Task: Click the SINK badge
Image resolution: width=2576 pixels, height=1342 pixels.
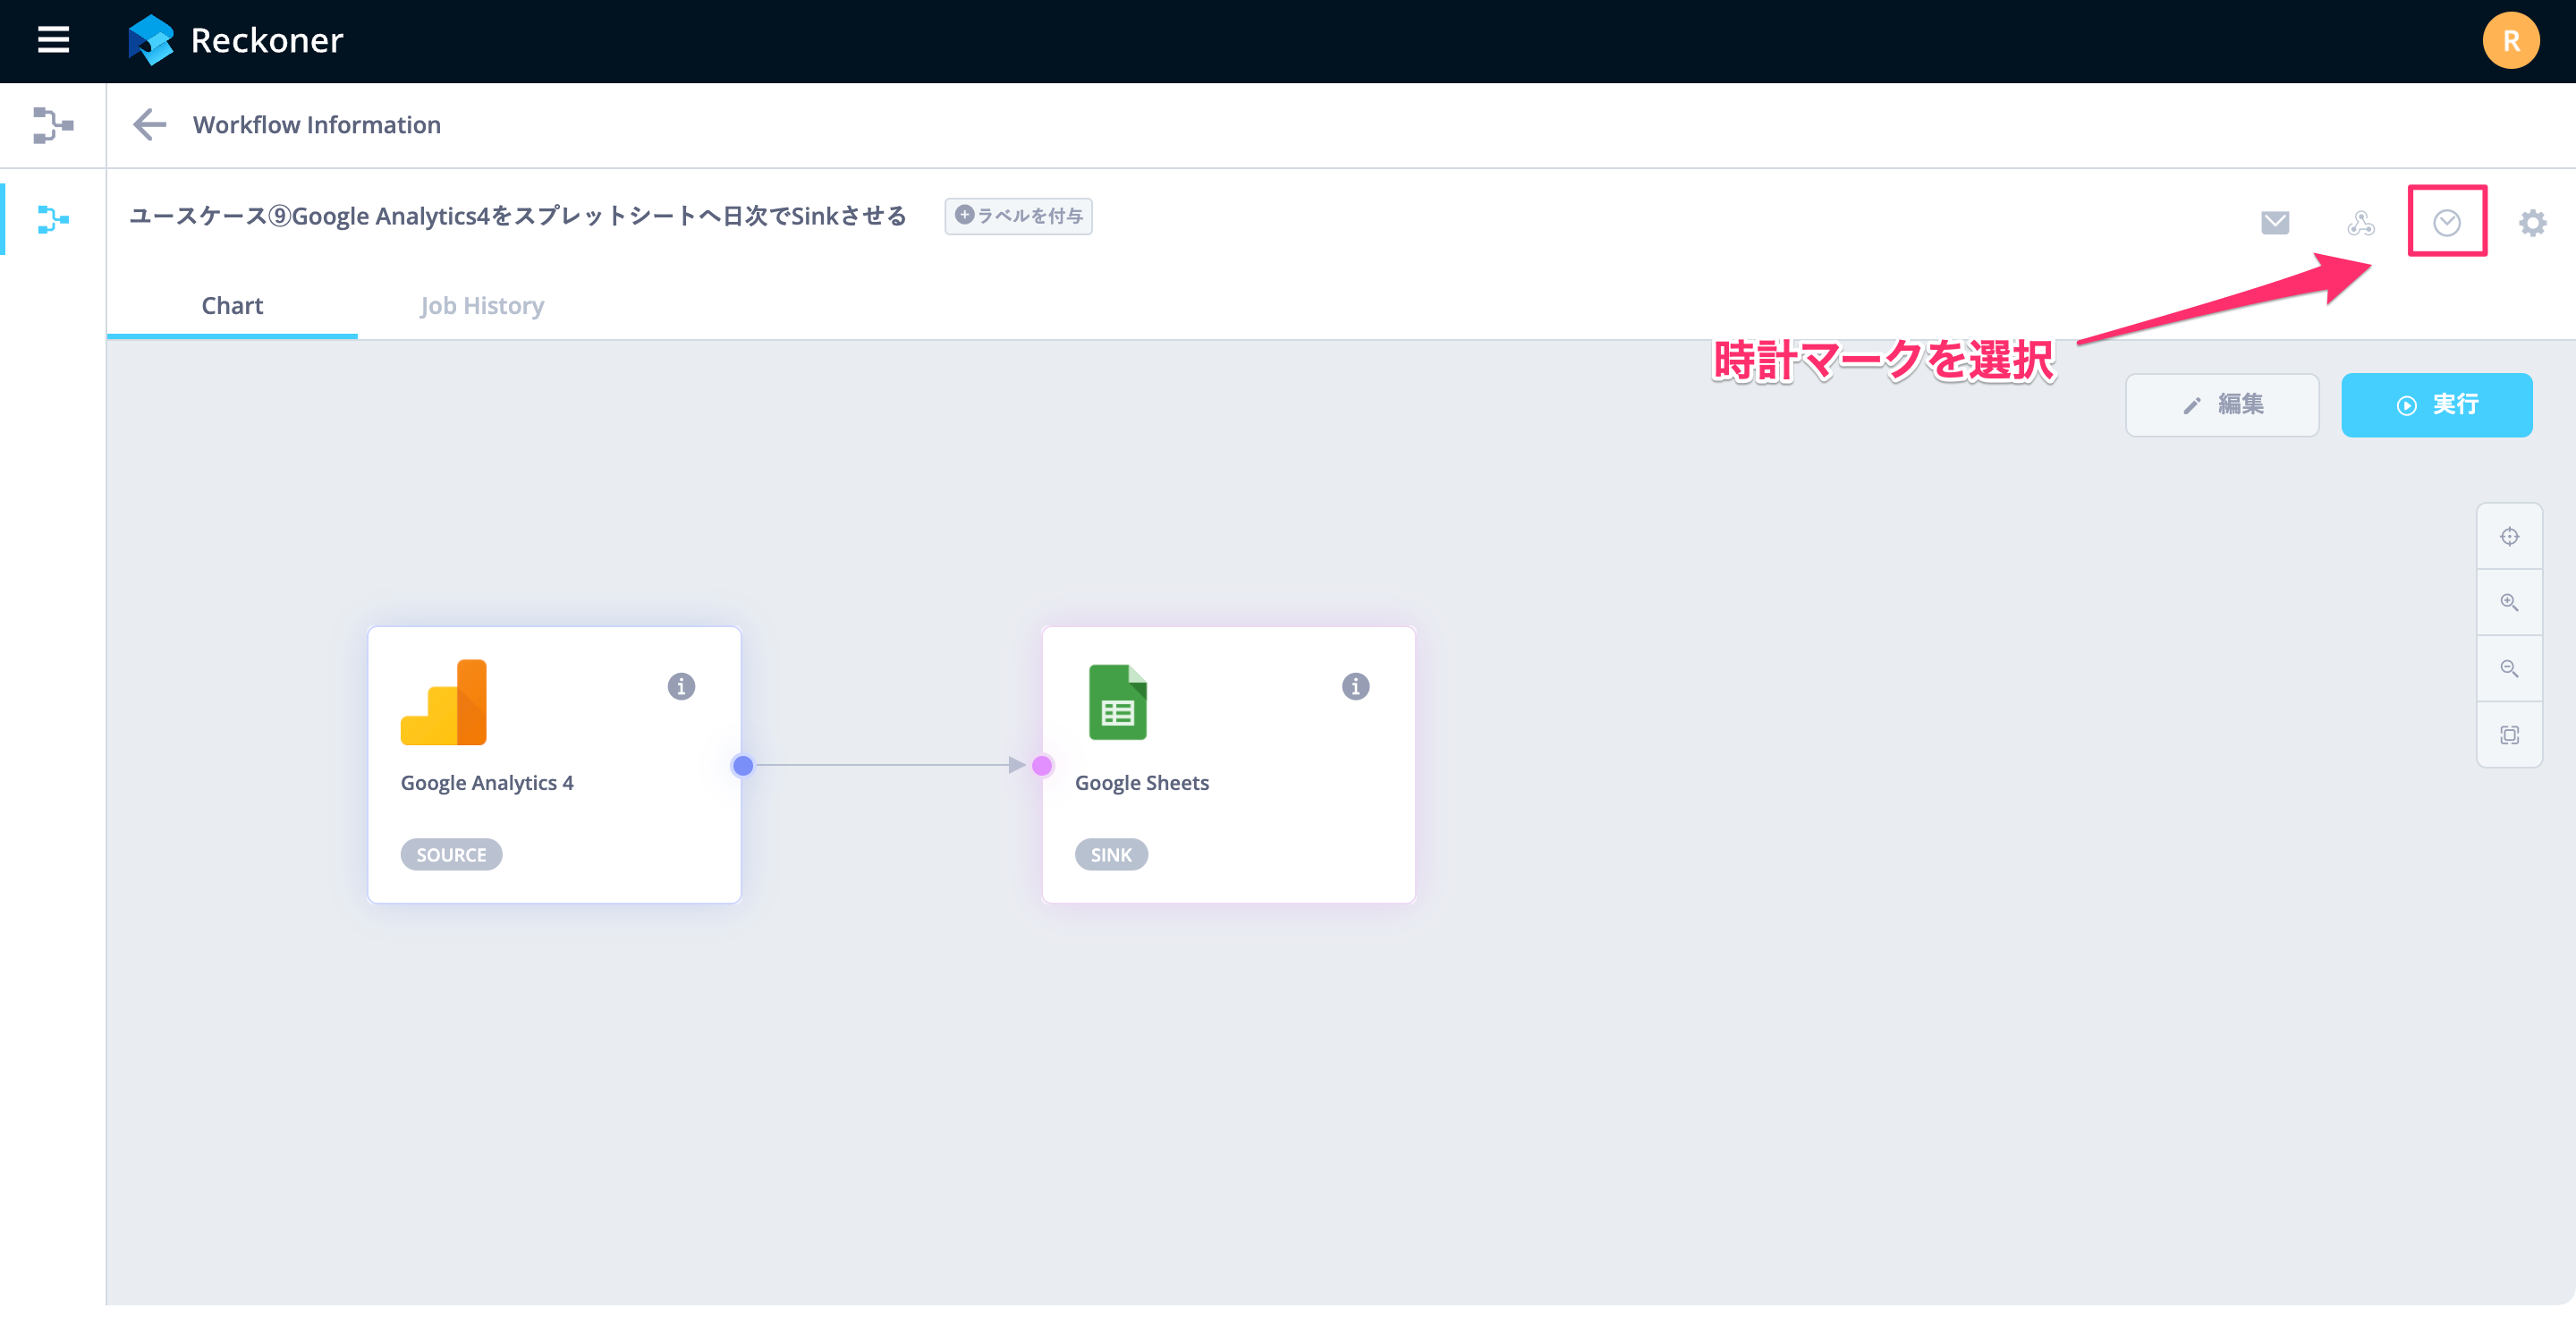Action: point(1111,854)
